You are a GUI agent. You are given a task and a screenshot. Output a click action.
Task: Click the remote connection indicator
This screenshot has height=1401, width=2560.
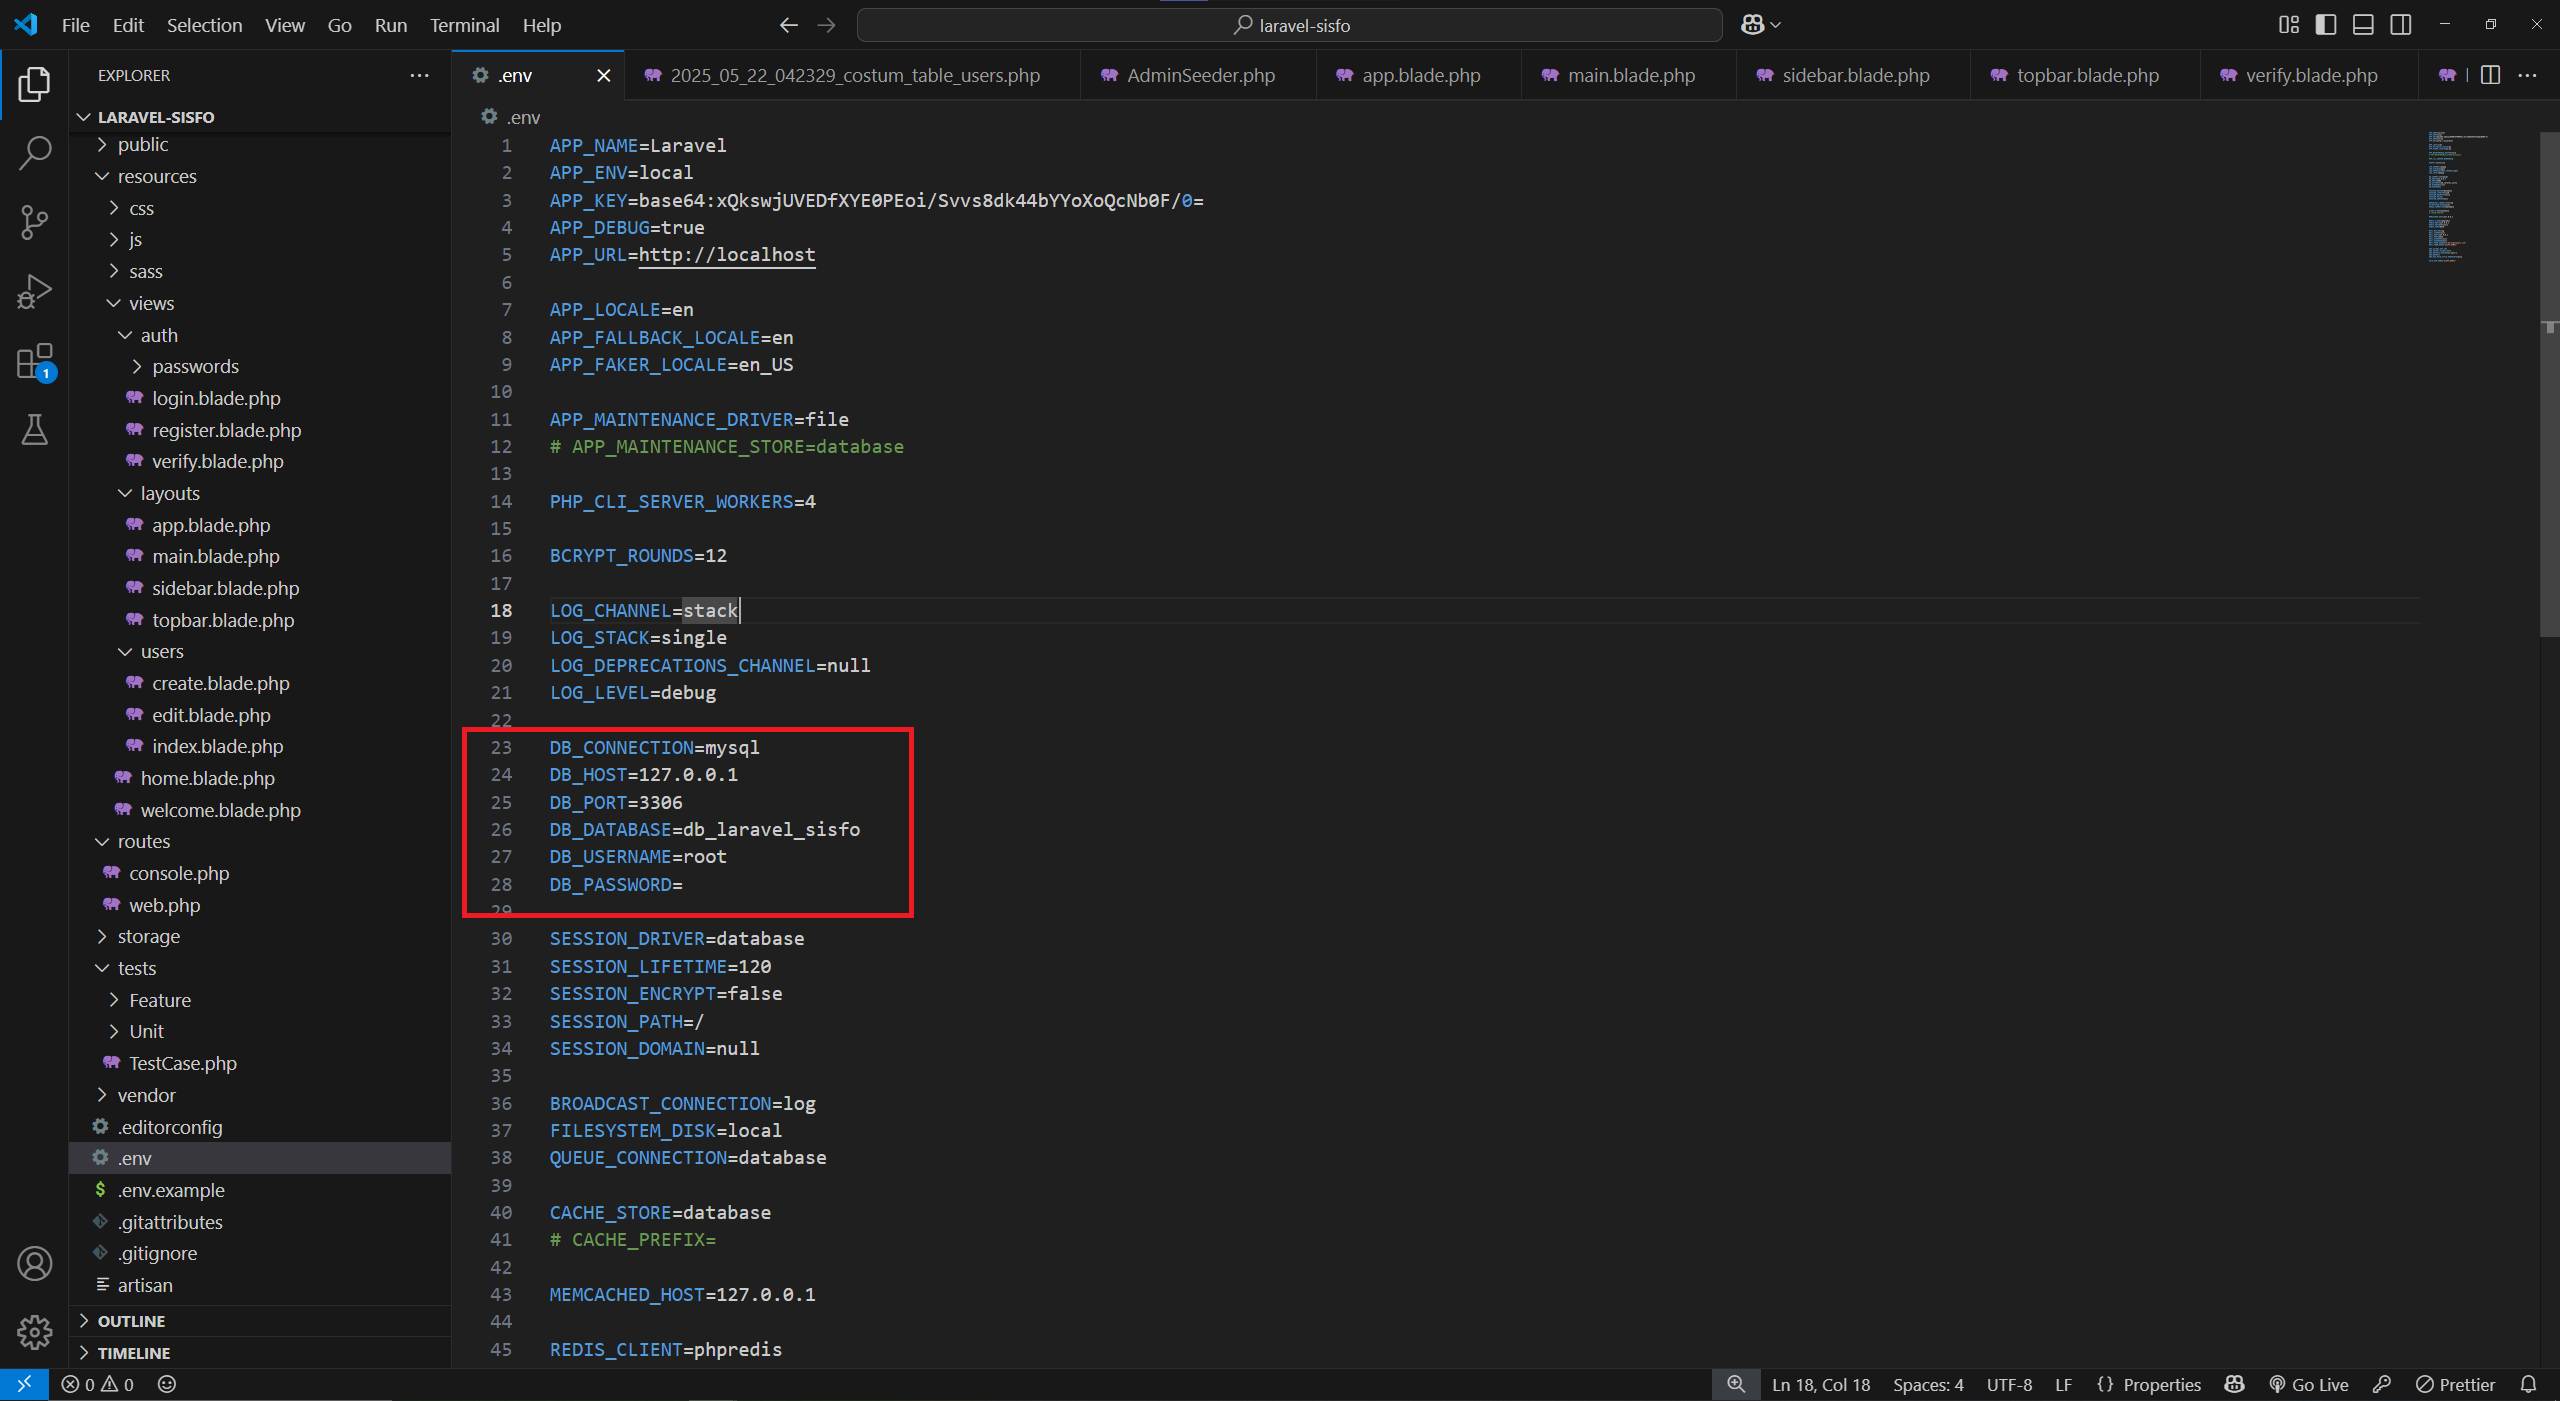pyautogui.click(x=24, y=1385)
